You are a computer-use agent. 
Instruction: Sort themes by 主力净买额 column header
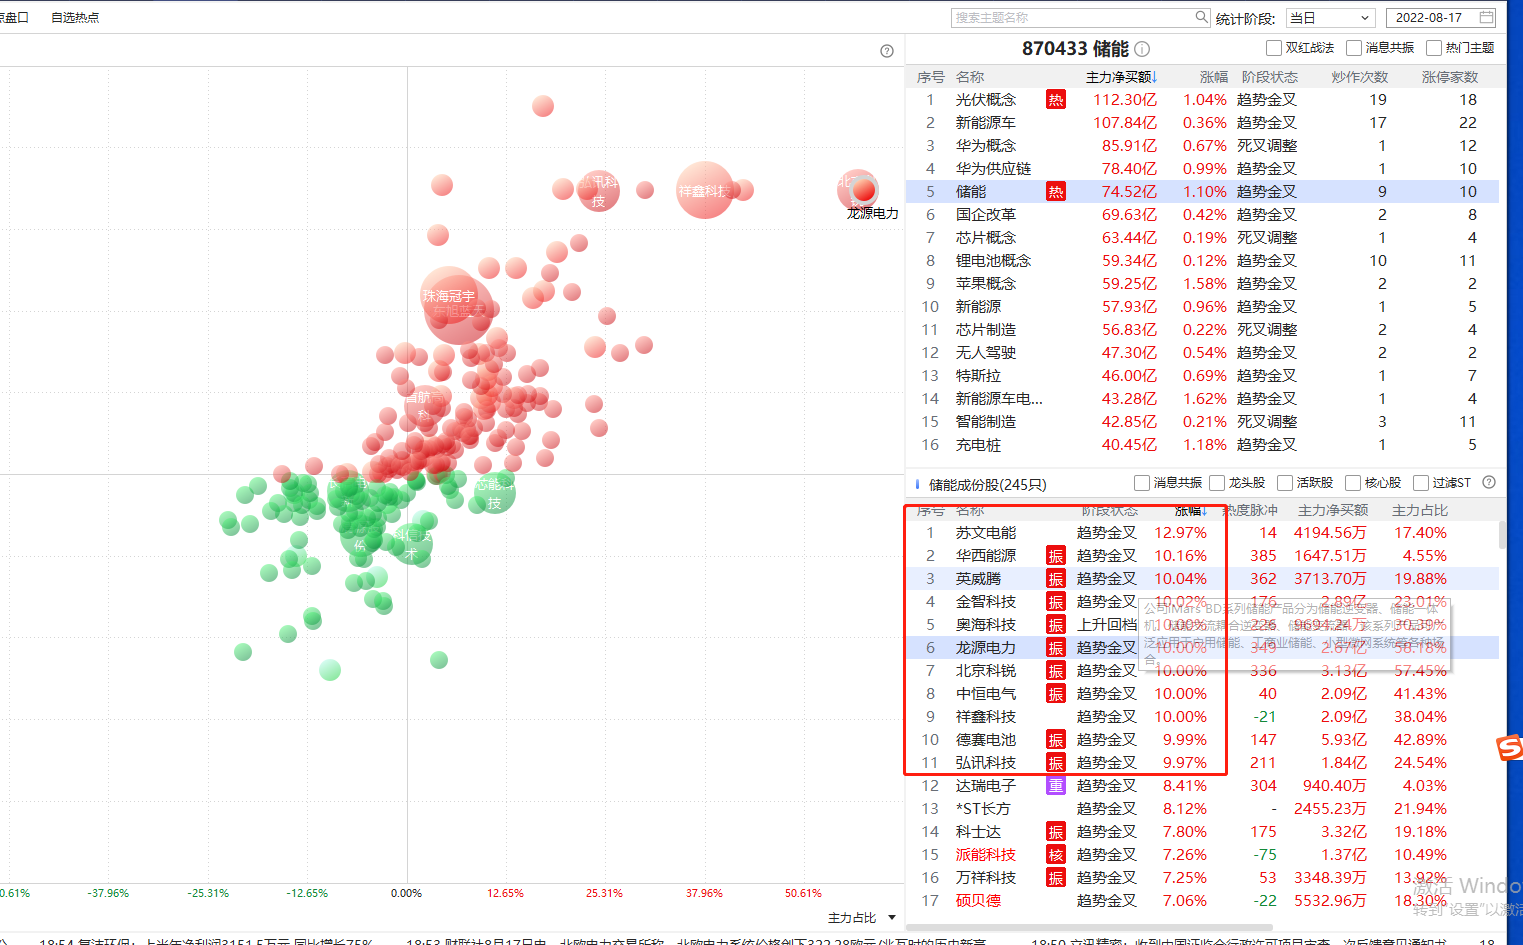(x=1121, y=77)
